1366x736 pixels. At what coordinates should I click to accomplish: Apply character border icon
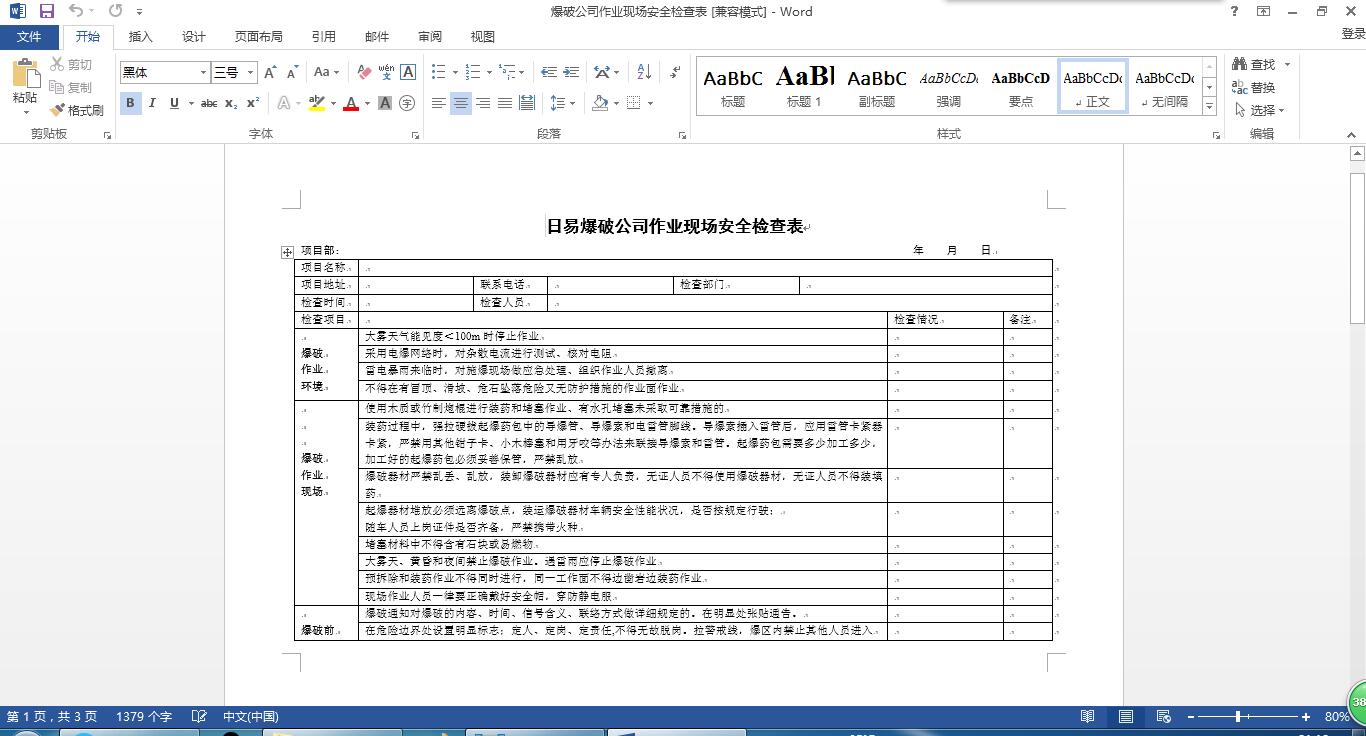408,72
